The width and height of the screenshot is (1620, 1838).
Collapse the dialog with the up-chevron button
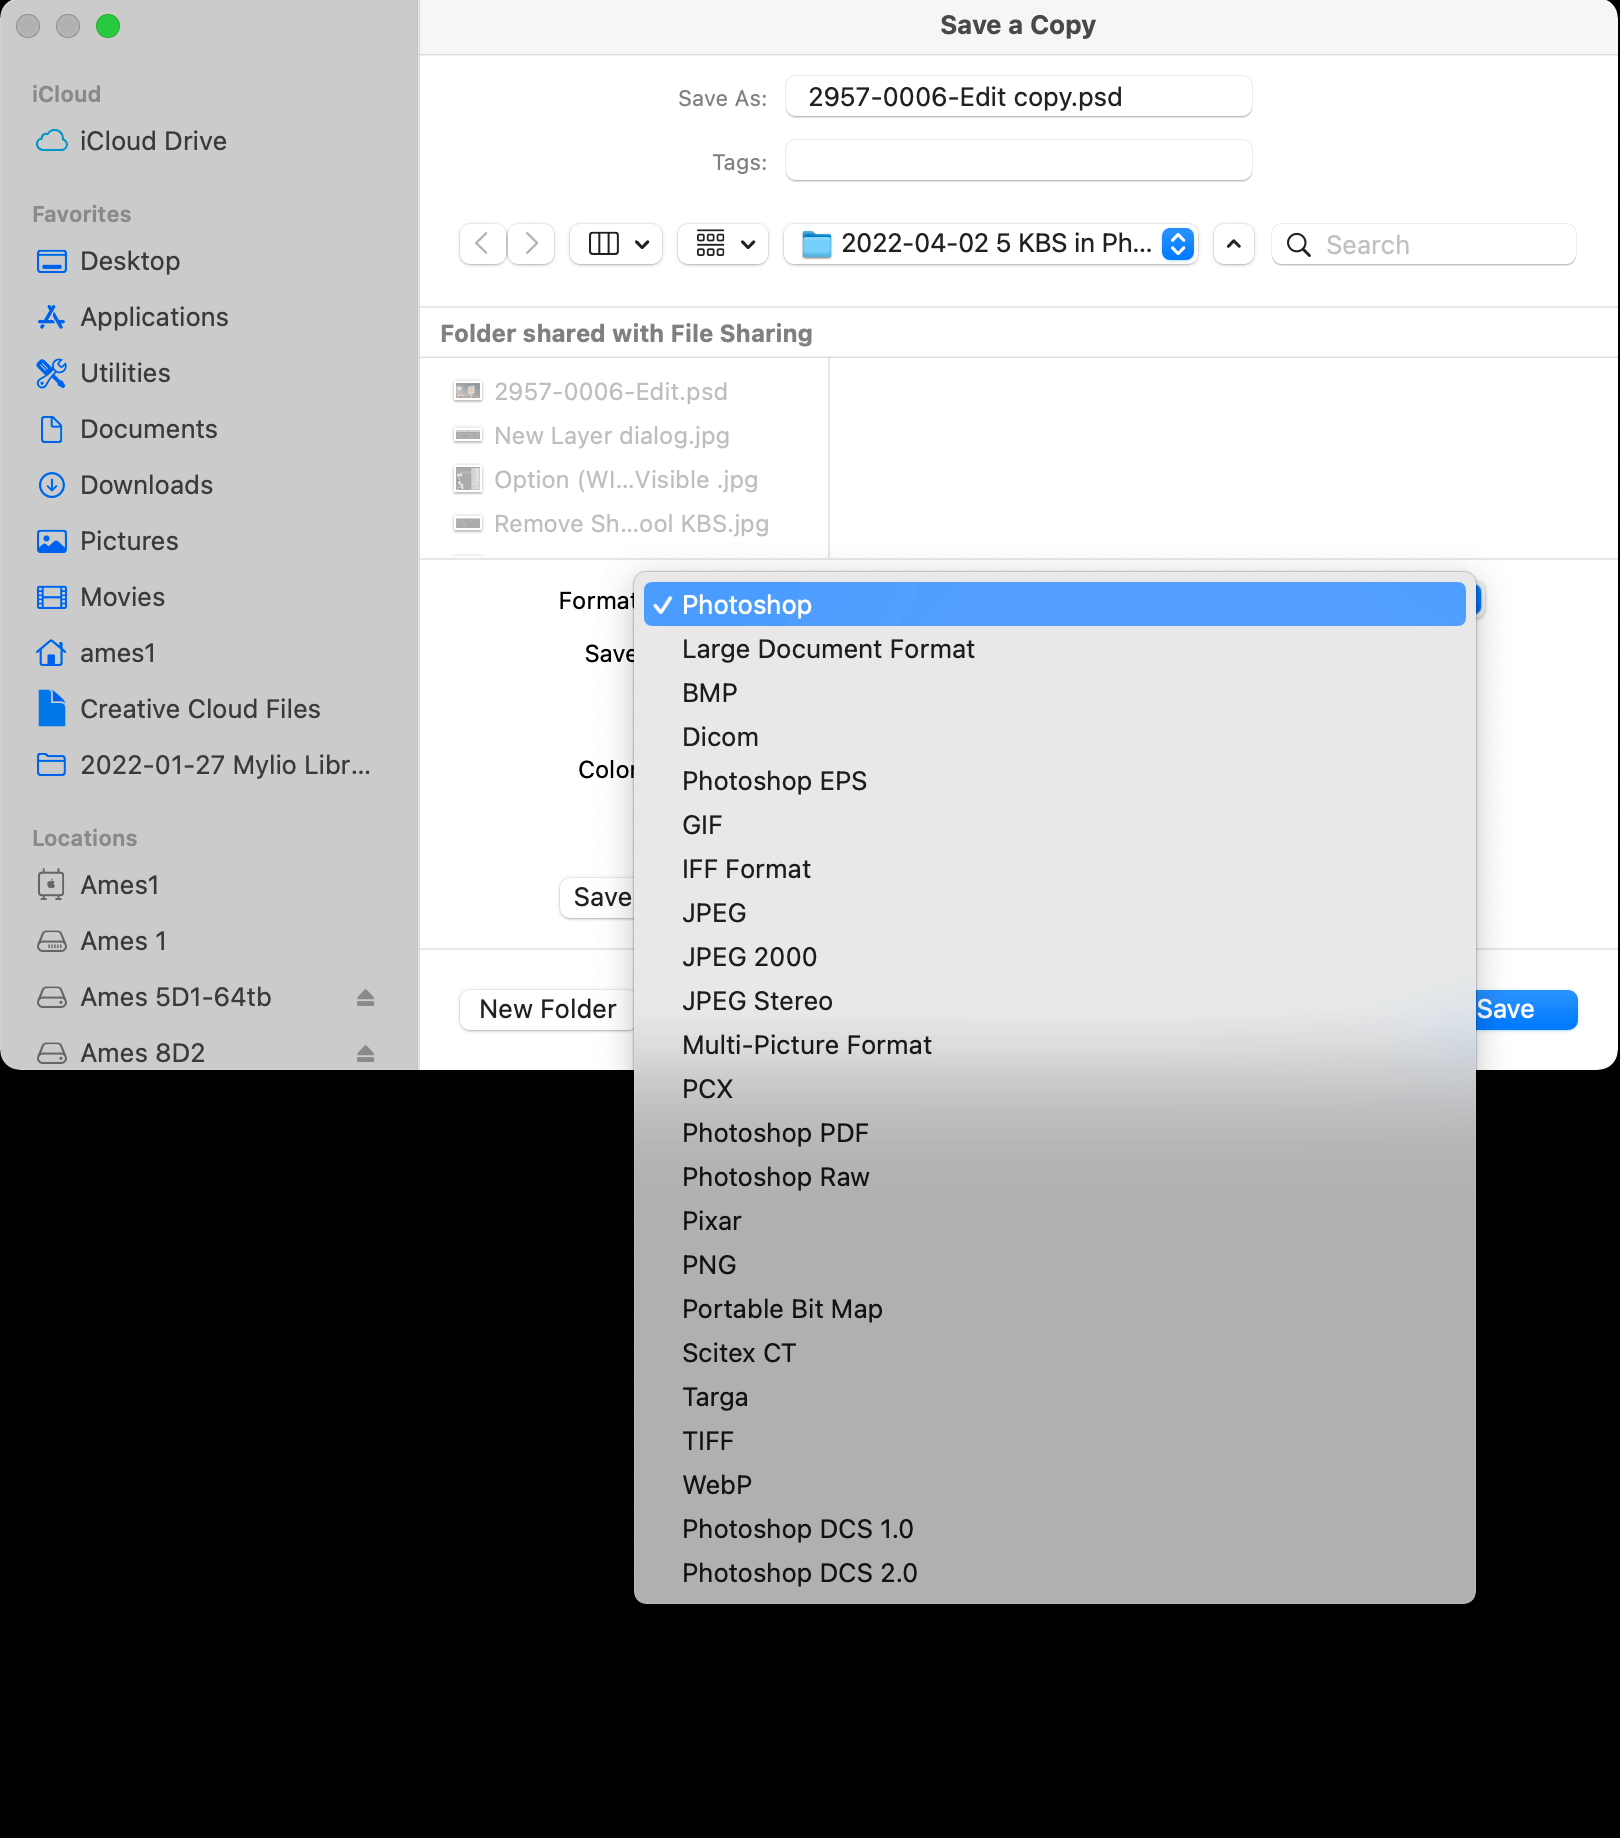1234,244
